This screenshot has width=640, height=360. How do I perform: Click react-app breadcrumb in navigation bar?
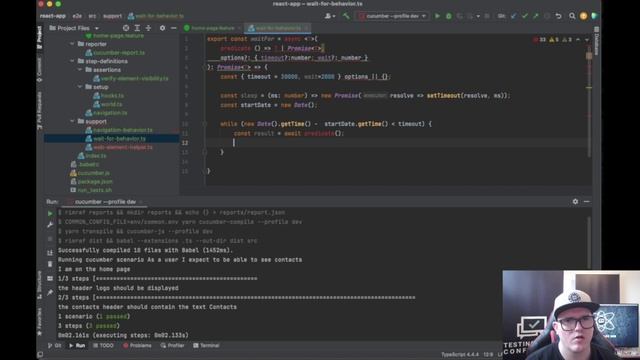coord(53,16)
